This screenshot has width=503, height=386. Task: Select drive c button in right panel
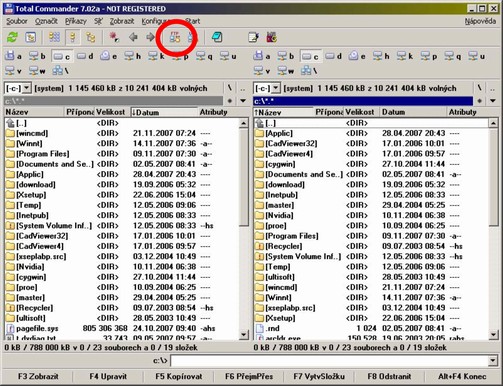click(311, 56)
